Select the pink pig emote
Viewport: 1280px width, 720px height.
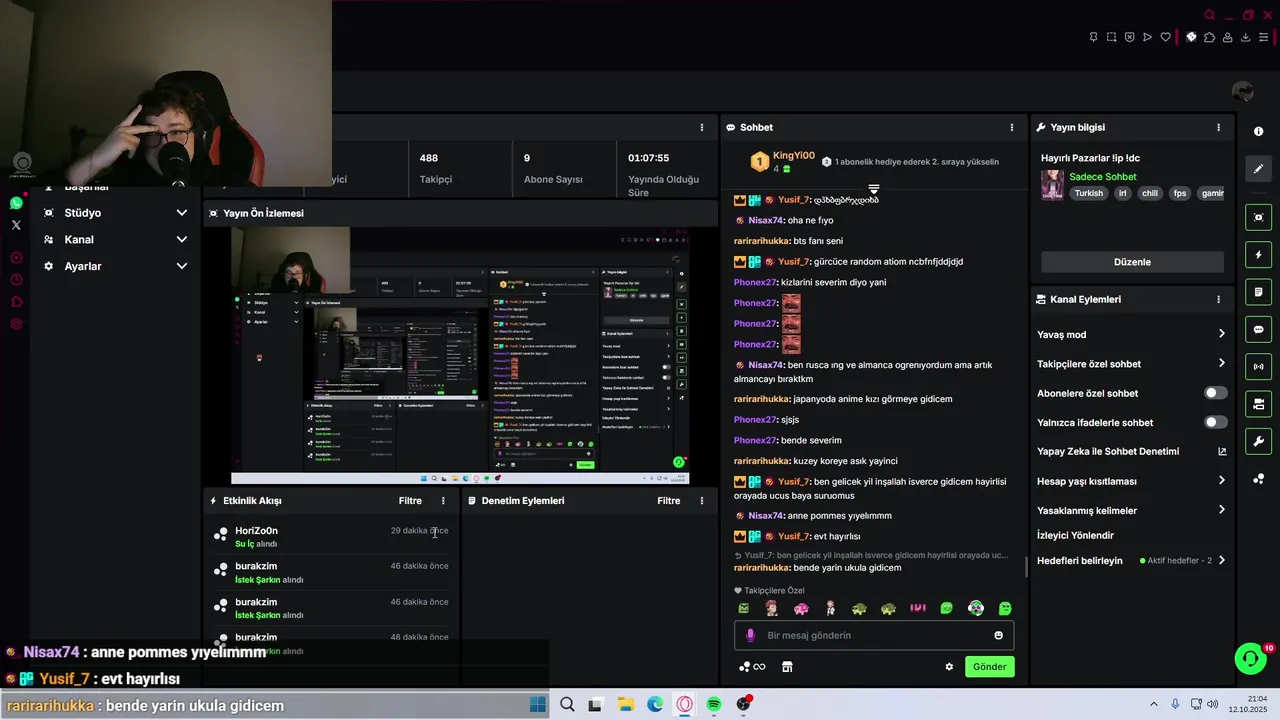801,608
